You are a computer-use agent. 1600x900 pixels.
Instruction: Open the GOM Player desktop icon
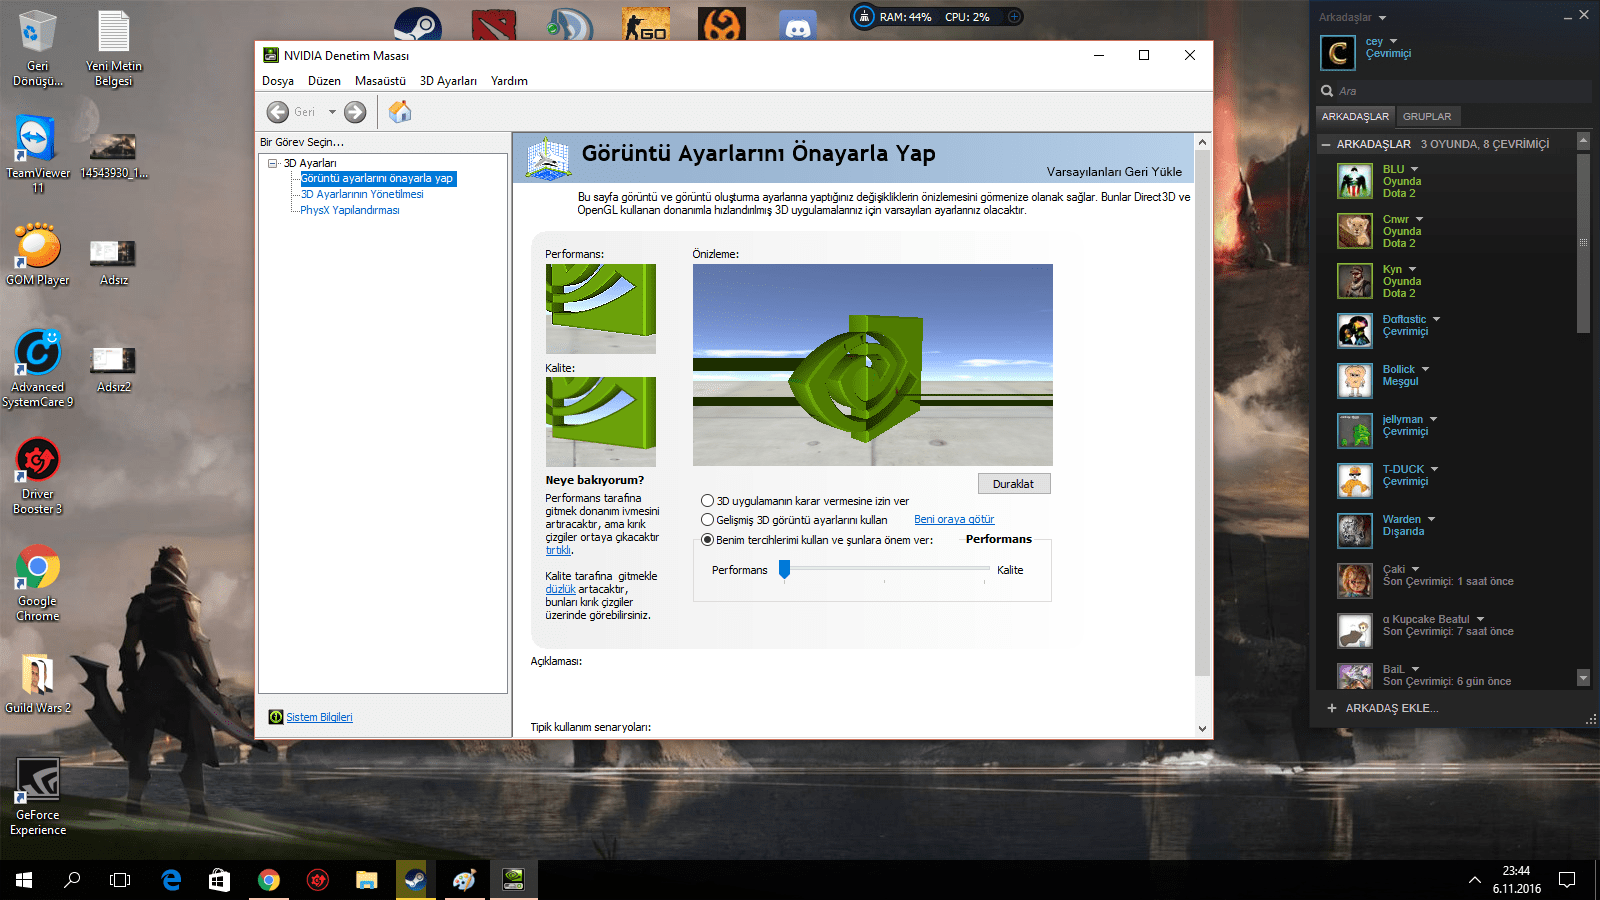(x=38, y=255)
